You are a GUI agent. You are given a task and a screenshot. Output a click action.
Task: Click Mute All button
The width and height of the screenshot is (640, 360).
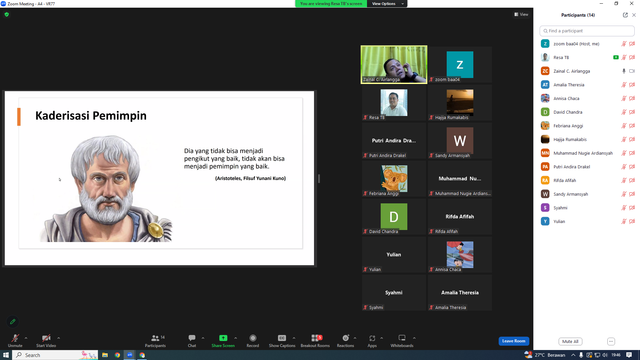tap(570, 341)
